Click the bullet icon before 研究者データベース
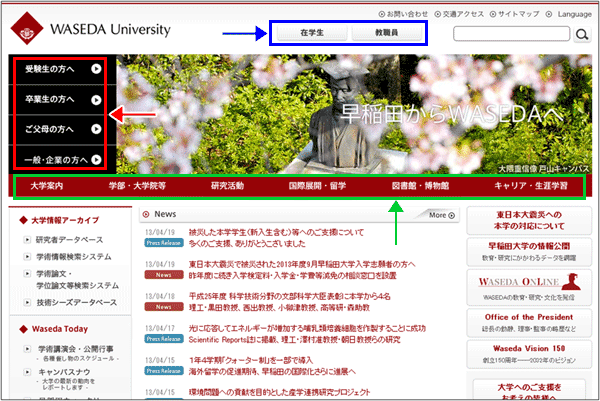This screenshot has height=401, width=600. [x=27, y=240]
